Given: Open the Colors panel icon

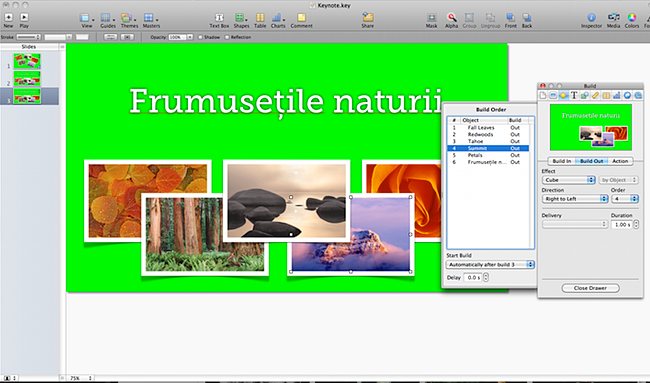Looking at the screenshot, I should click(632, 17).
